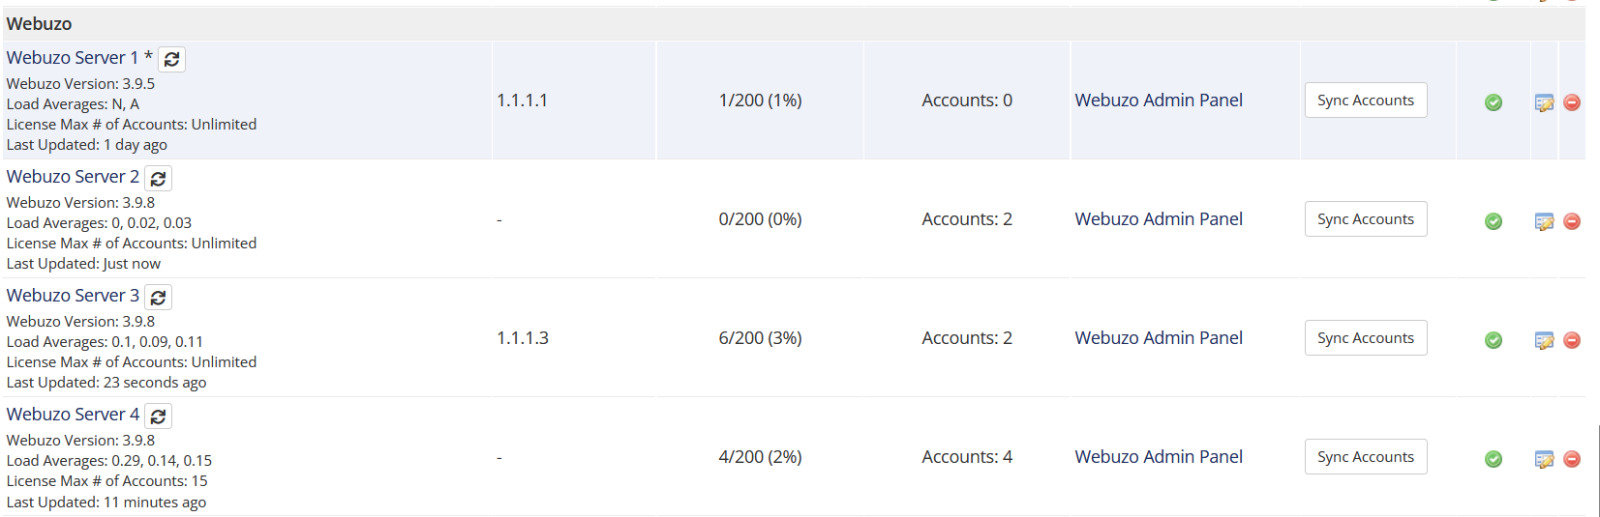Sync Accounts for Webuzo Server 1

tap(1365, 100)
